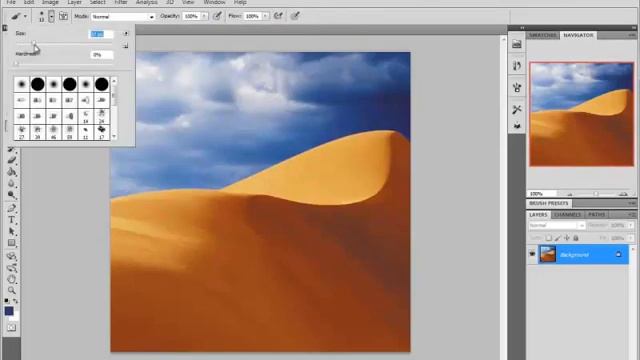Hide the Background layer with eye icon

532,254
